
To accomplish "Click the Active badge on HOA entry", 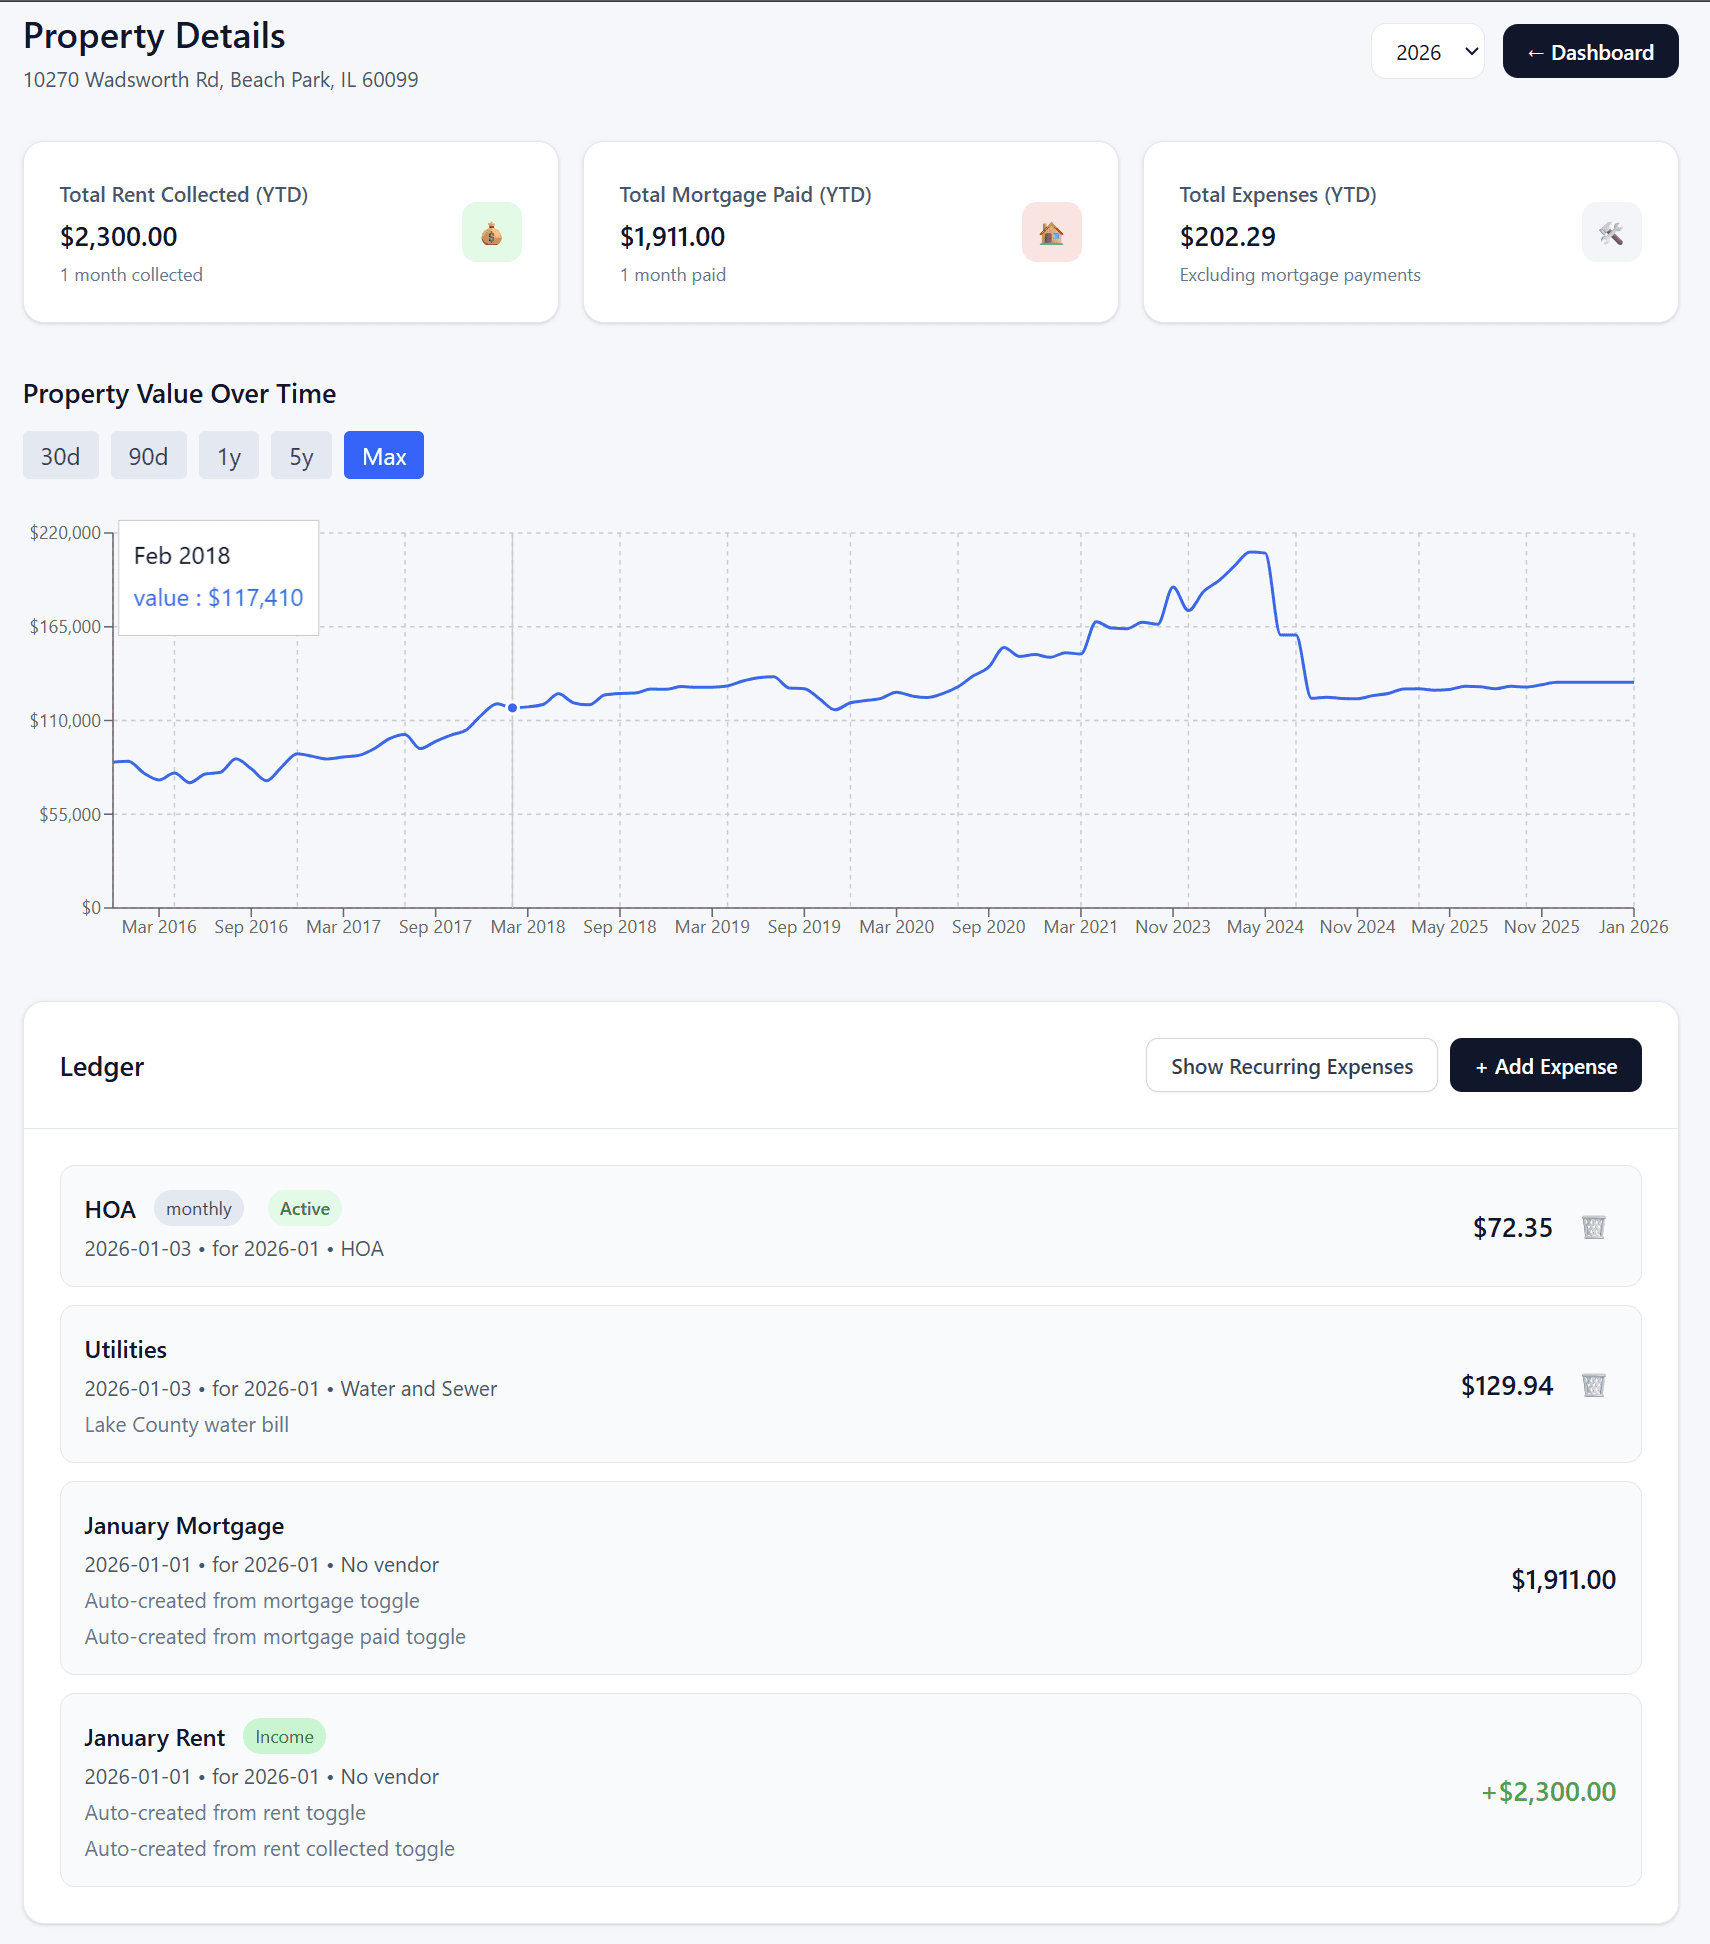I will coord(304,1208).
